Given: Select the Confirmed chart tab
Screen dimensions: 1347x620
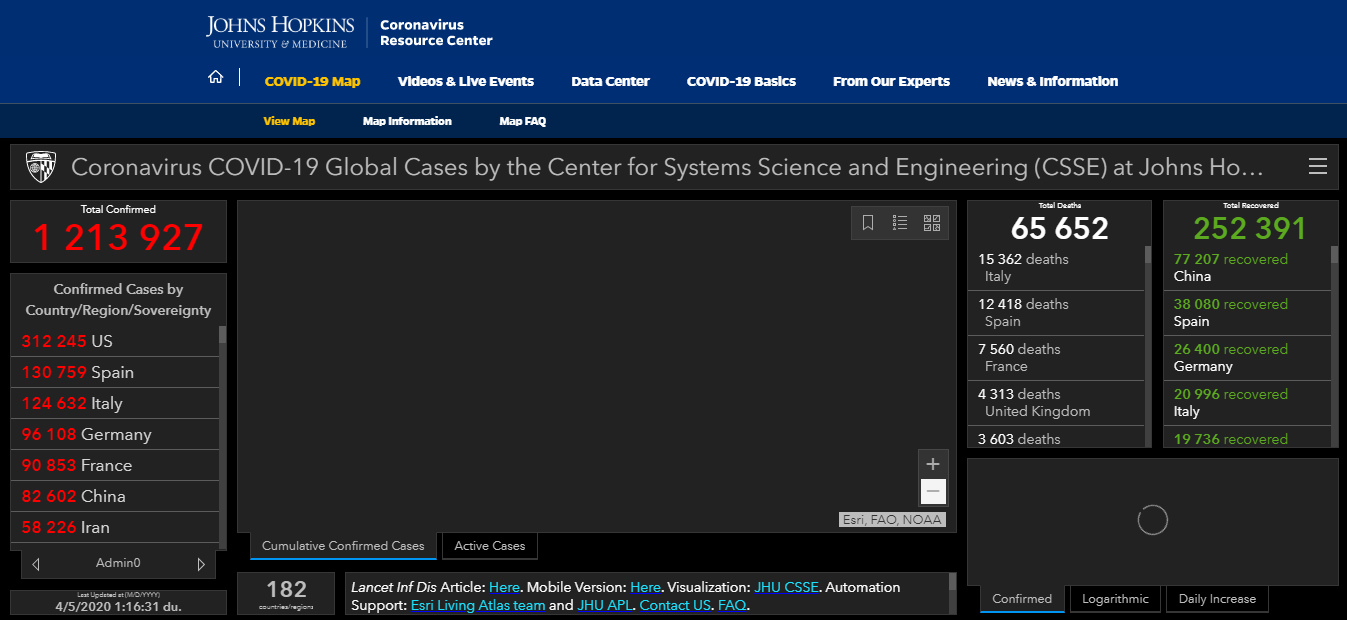Looking at the screenshot, I should click(x=1022, y=599).
